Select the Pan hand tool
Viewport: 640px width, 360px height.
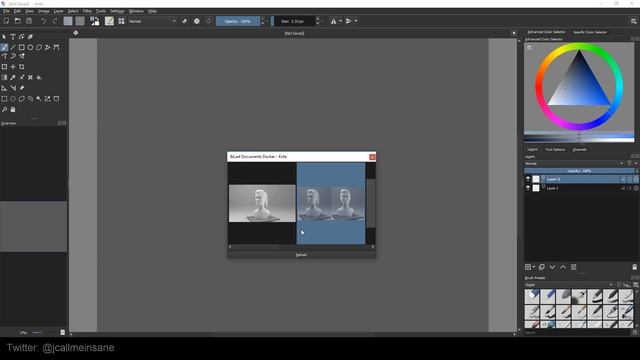13,109
